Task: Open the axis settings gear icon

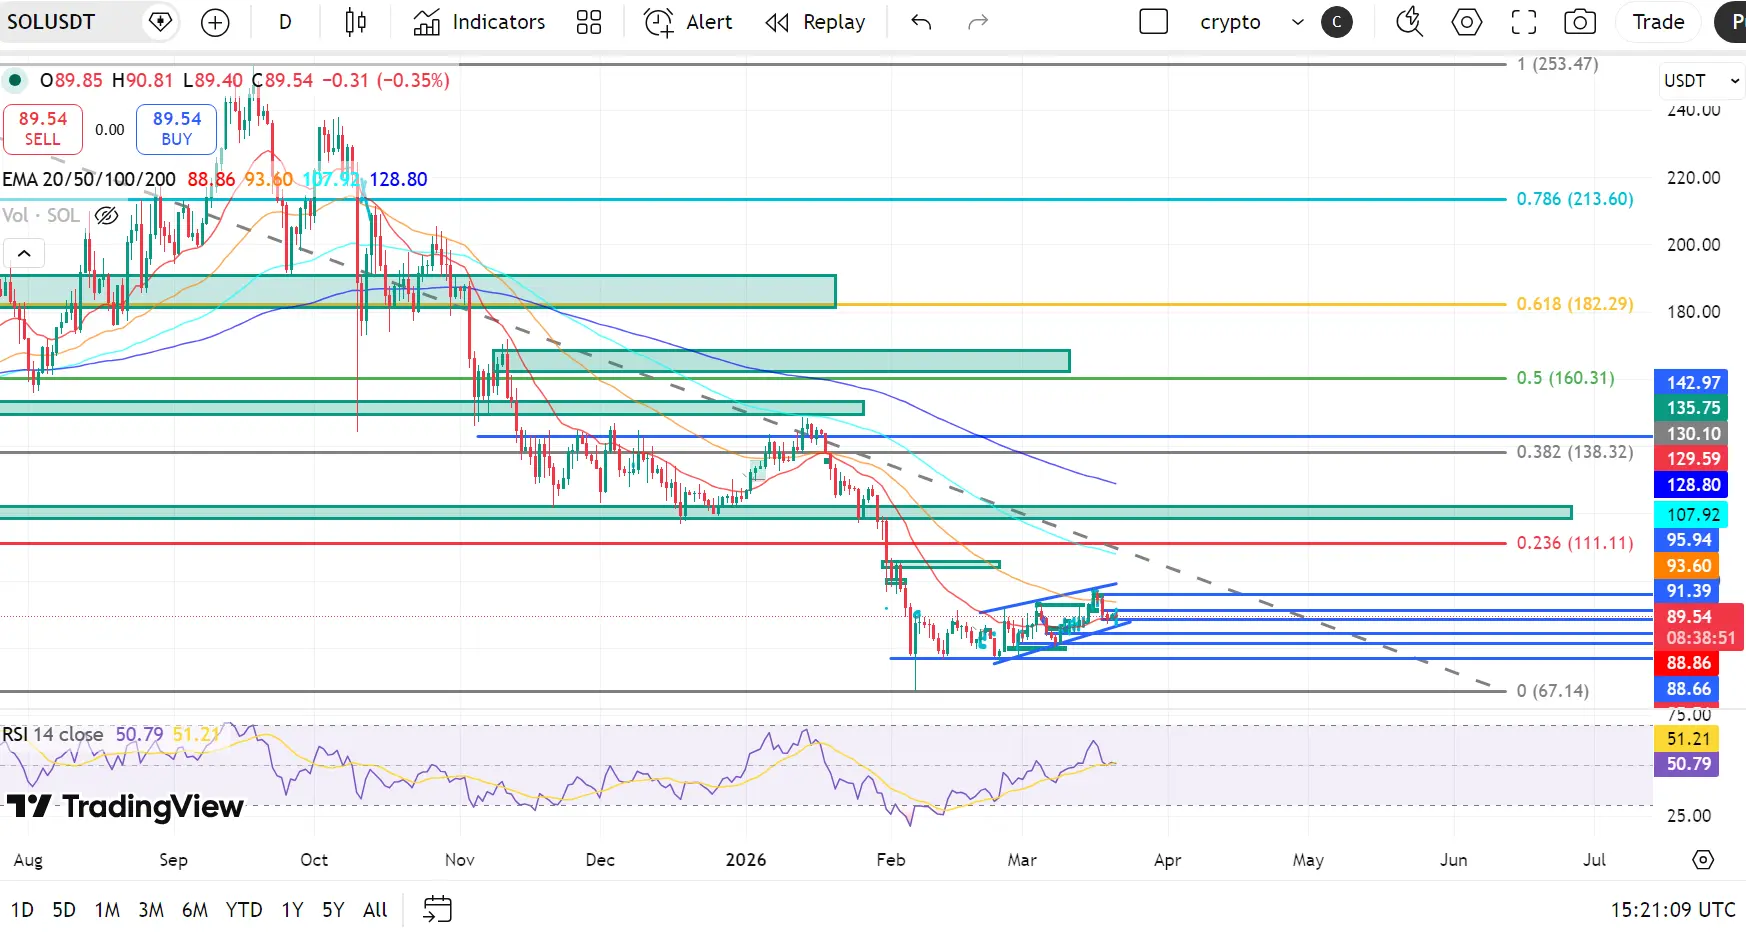Action: pos(1703,859)
